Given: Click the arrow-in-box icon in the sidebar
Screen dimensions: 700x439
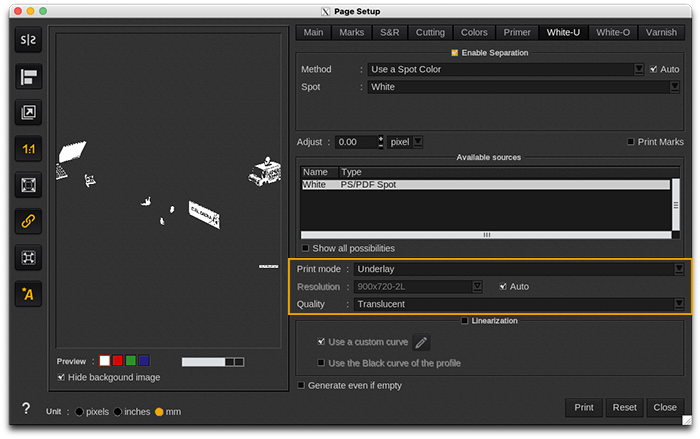Looking at the screenshot, I should 27,113.
